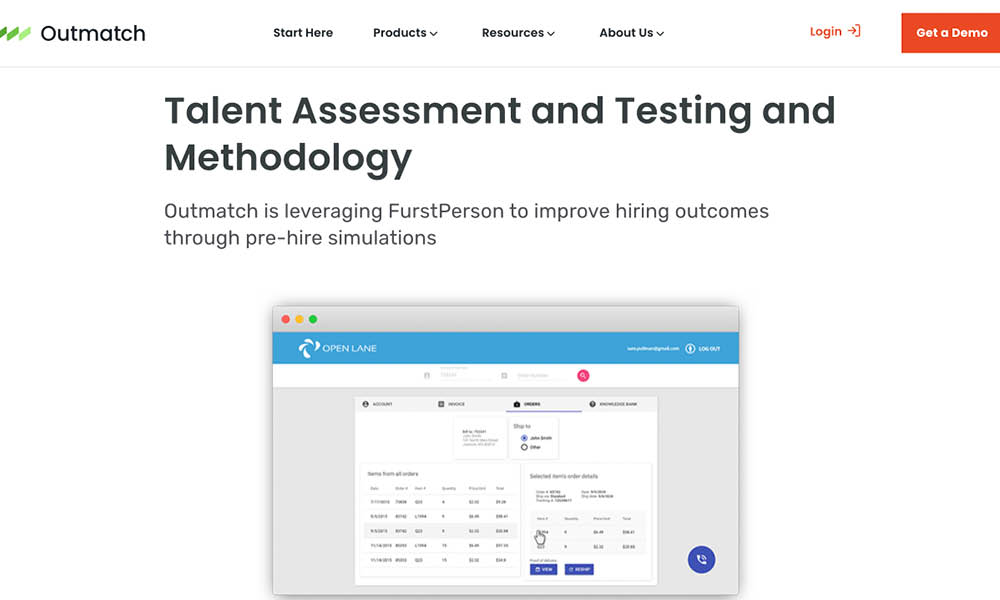Click the Login link
The height and width of the screenshot is (600, 1000).
point(835,31)
